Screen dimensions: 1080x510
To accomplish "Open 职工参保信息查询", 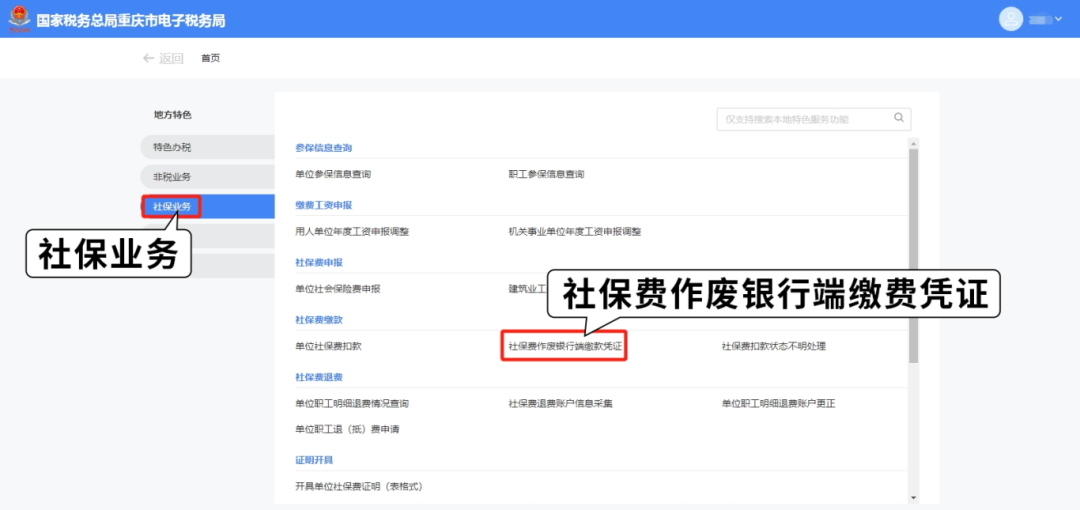I will (x=546, y=174).
